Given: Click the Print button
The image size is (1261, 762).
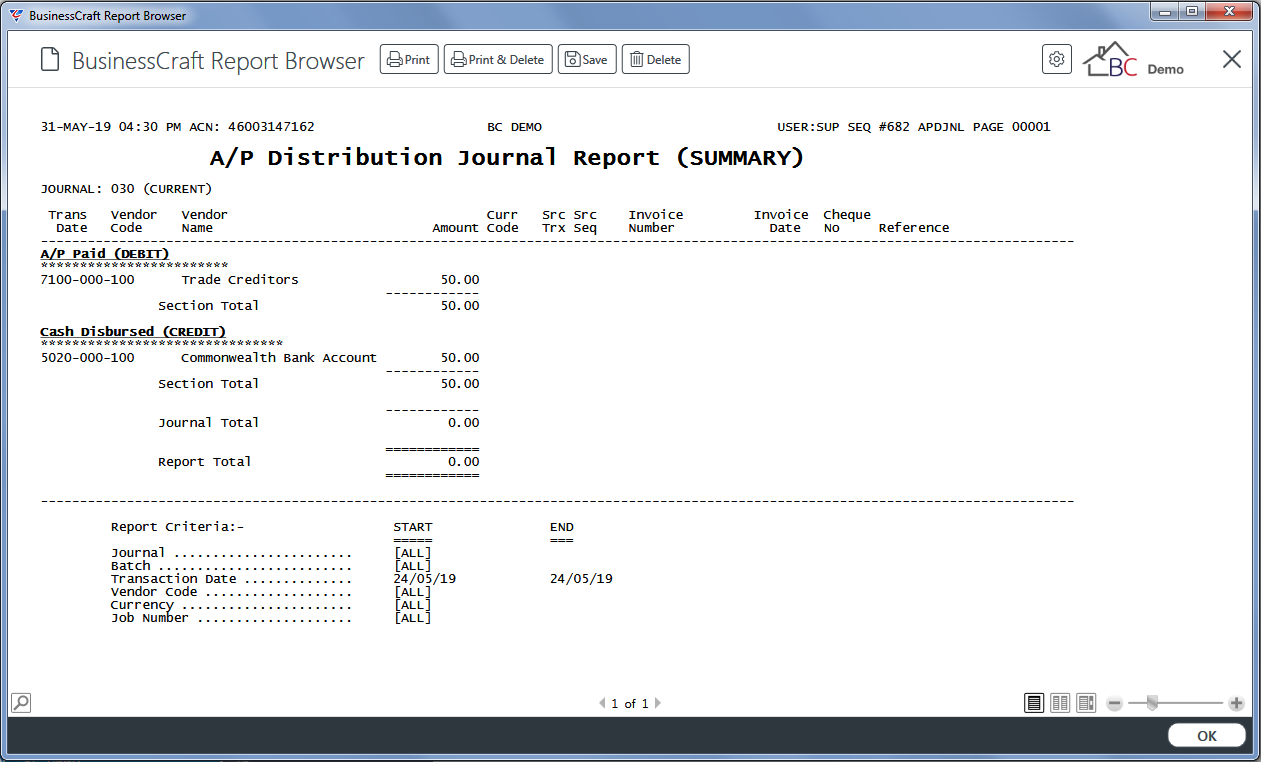Looking at the screenshot, I should pyautogui.click(x=409, y=60).
